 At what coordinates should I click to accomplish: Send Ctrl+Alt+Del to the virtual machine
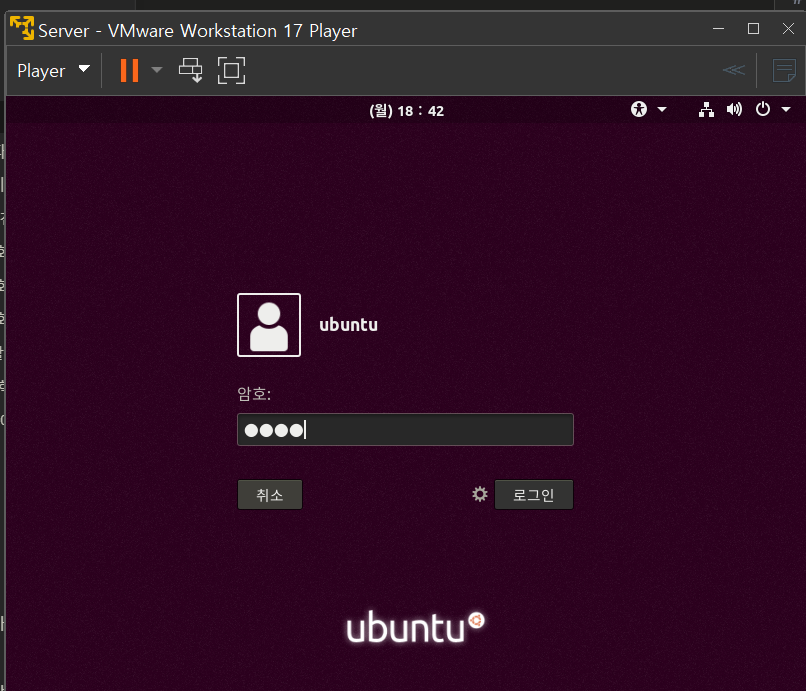191,70
